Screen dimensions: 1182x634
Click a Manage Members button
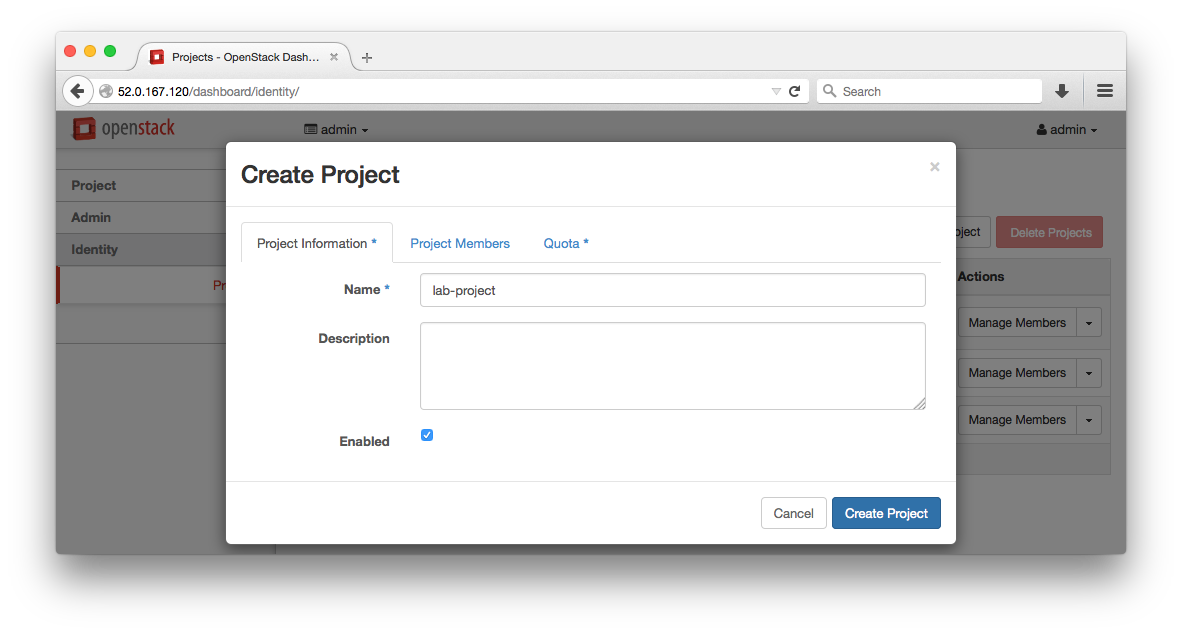(x=1016, y=322)
